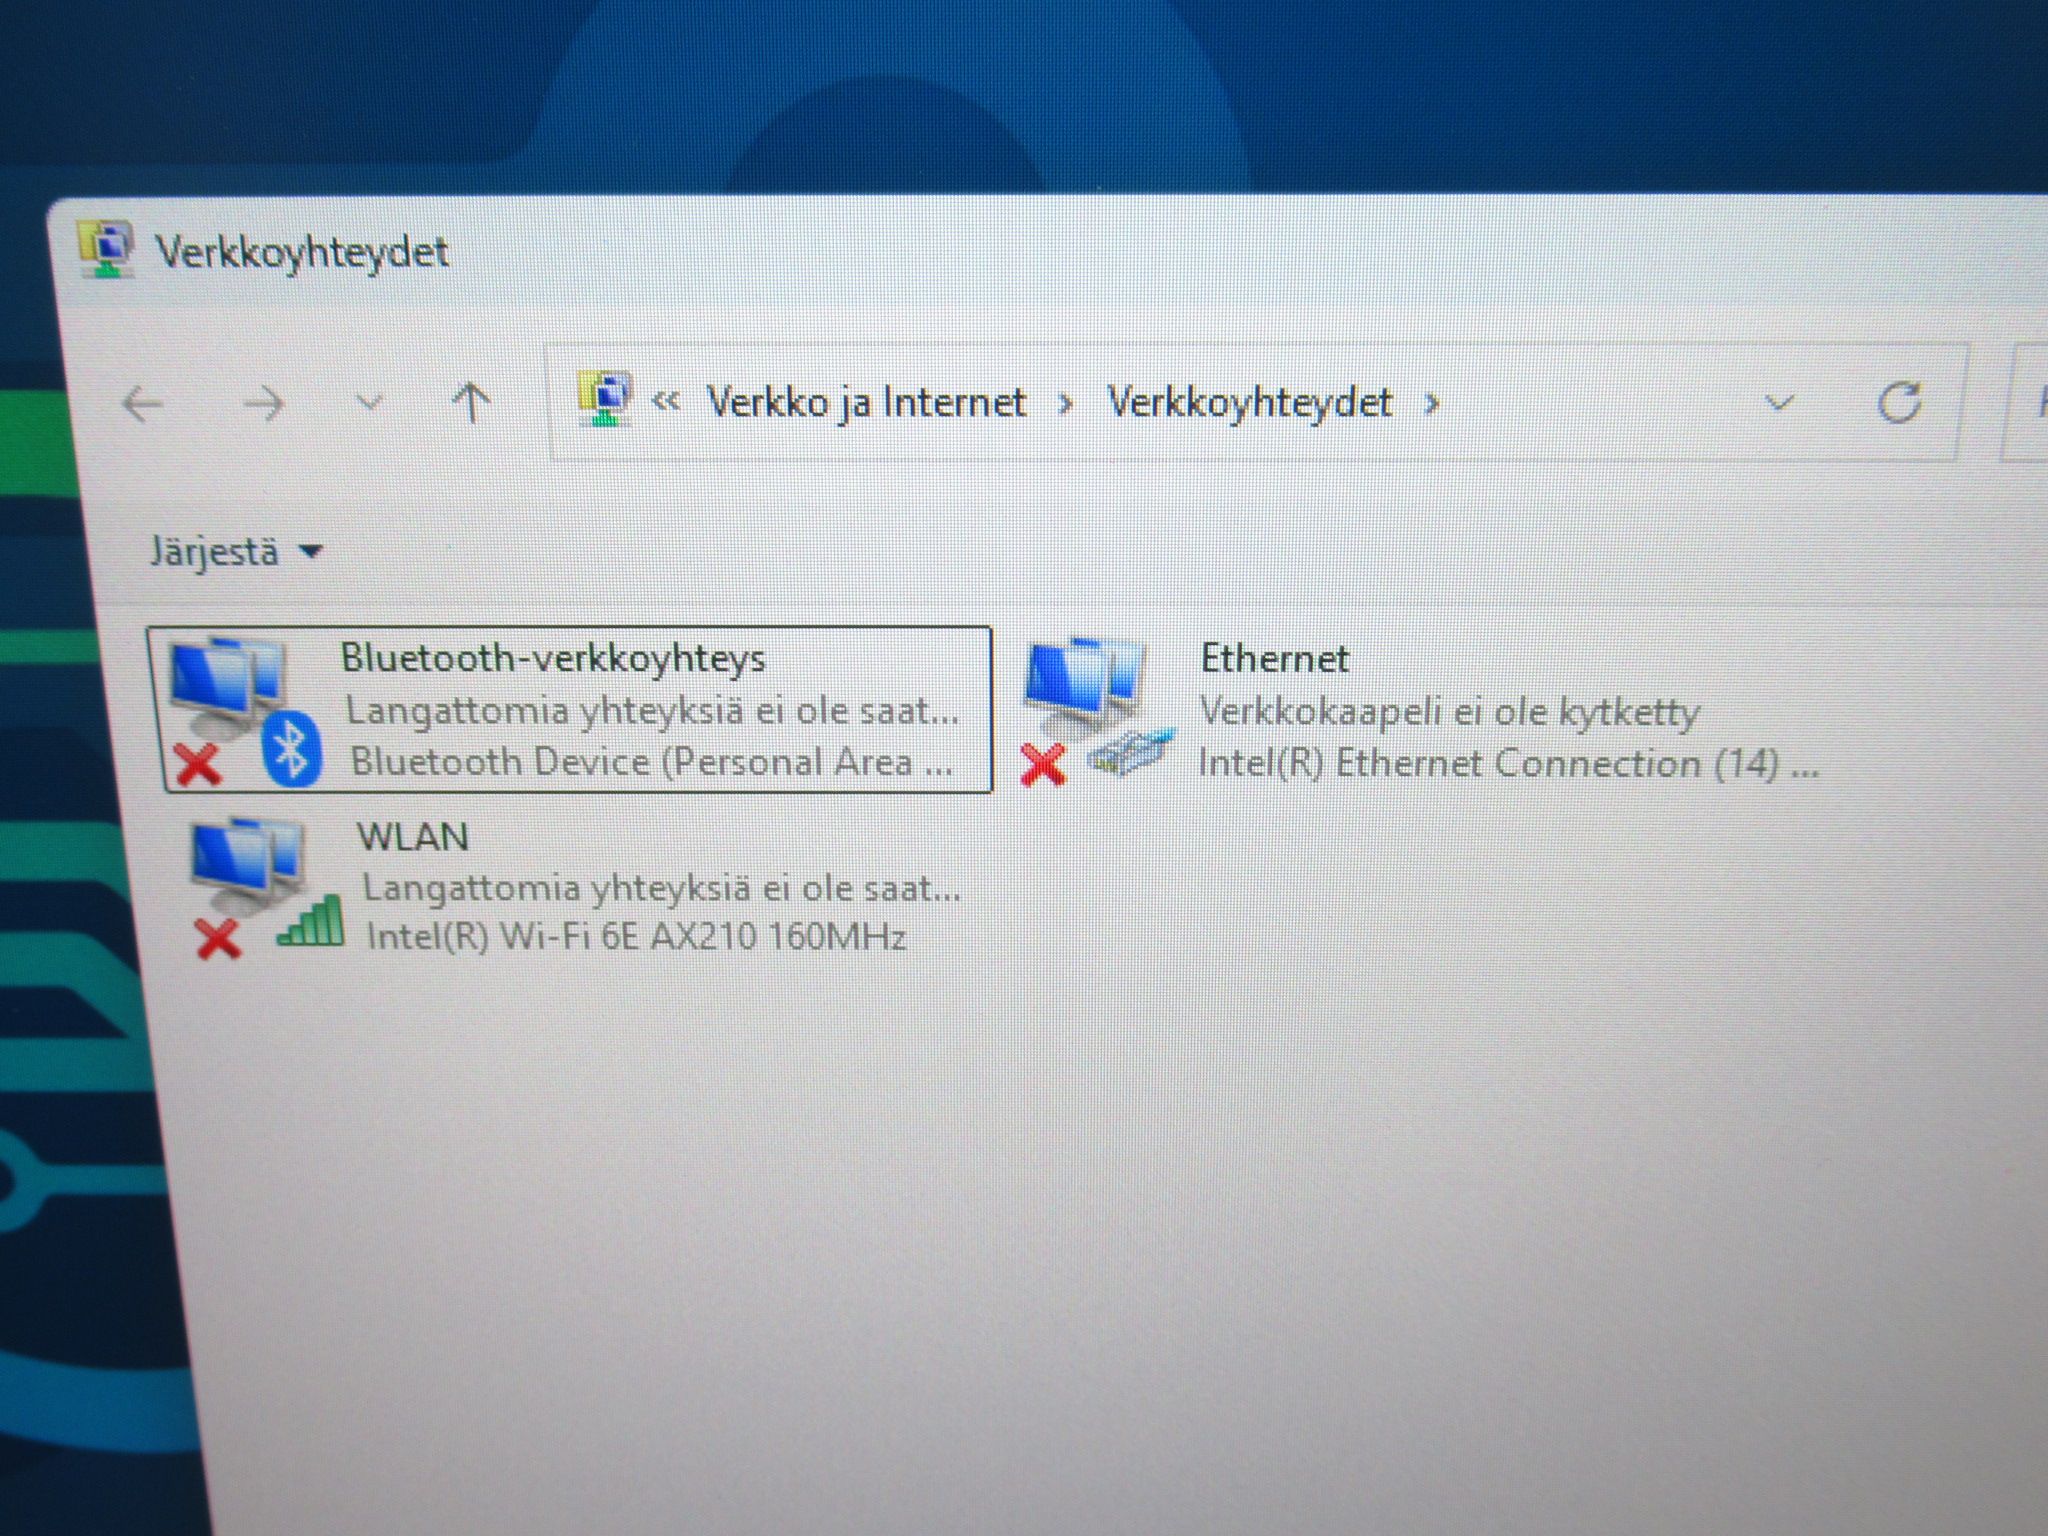
Task: Click the double chevron before Verkko ja Internet
Action: tap(666, 403)
